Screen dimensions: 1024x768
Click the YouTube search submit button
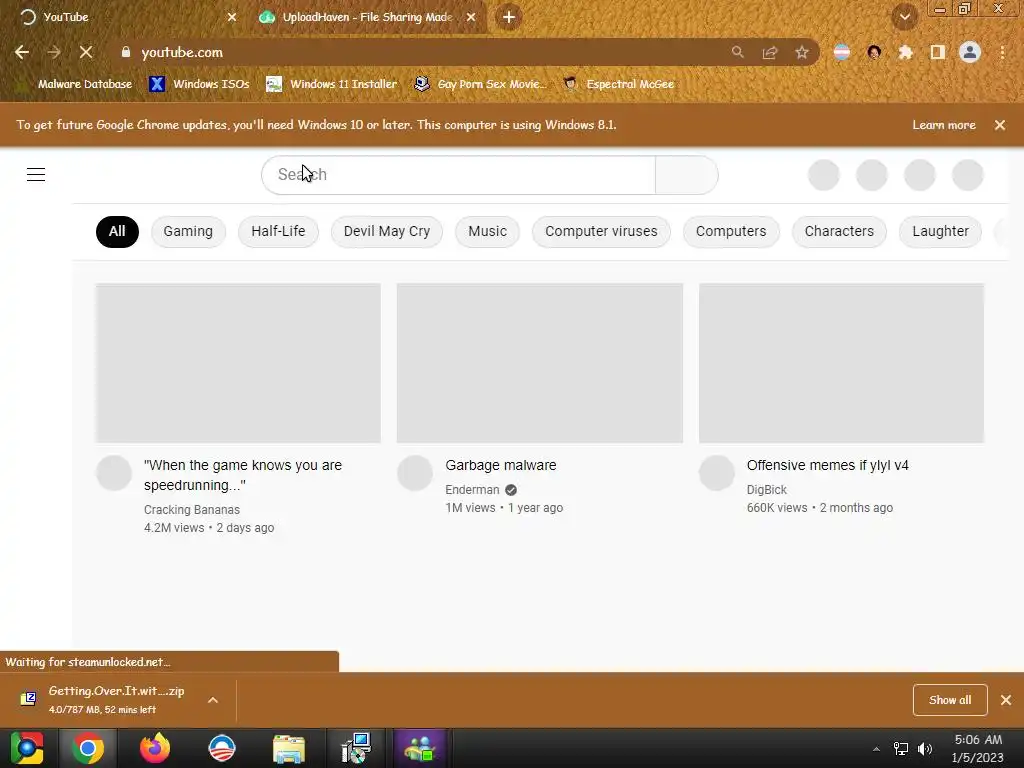click(x=686, y=175)
